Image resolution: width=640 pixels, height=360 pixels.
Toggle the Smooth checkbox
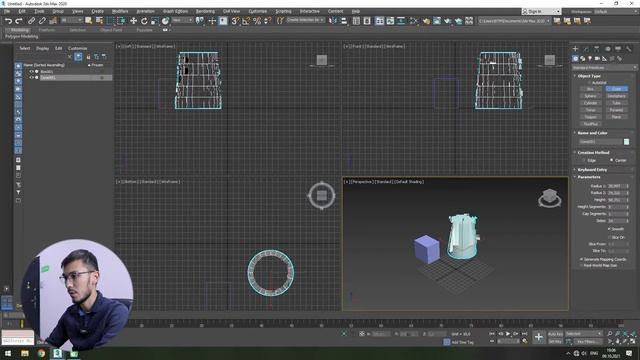point(609,229)
